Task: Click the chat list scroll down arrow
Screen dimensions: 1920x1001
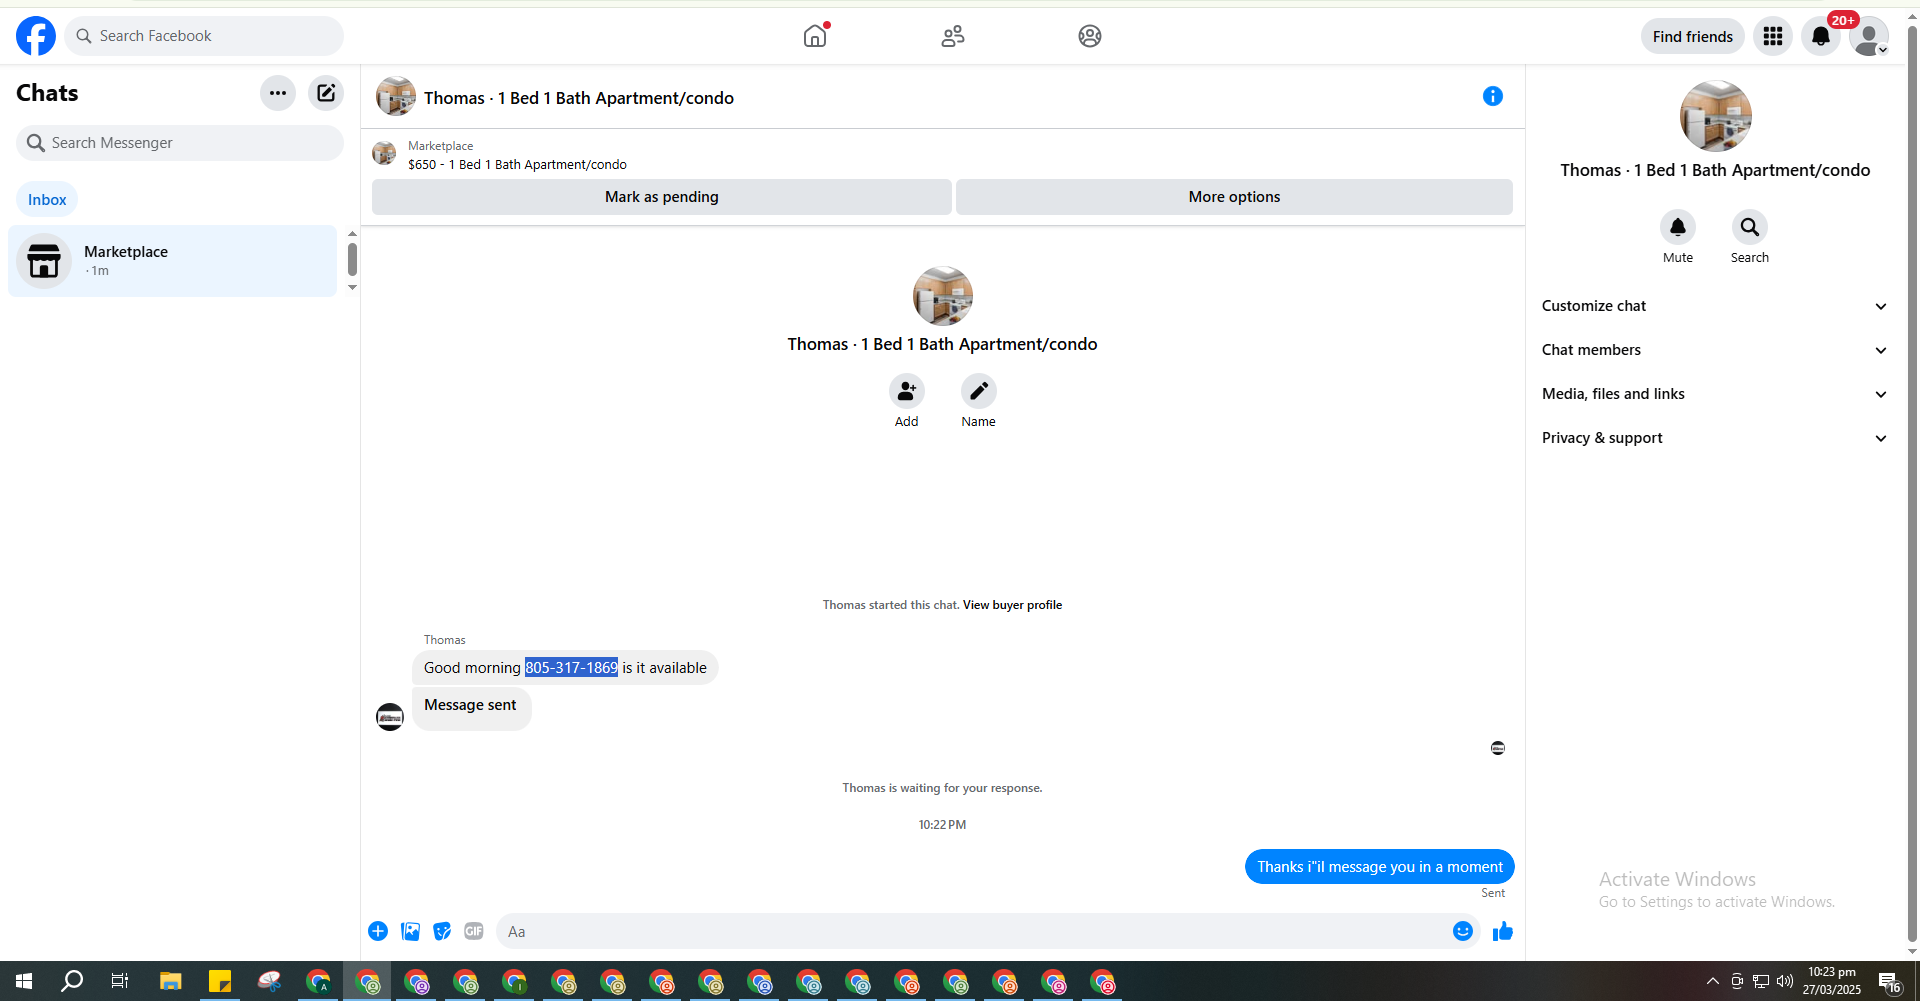Action: (x=352, y=288)
